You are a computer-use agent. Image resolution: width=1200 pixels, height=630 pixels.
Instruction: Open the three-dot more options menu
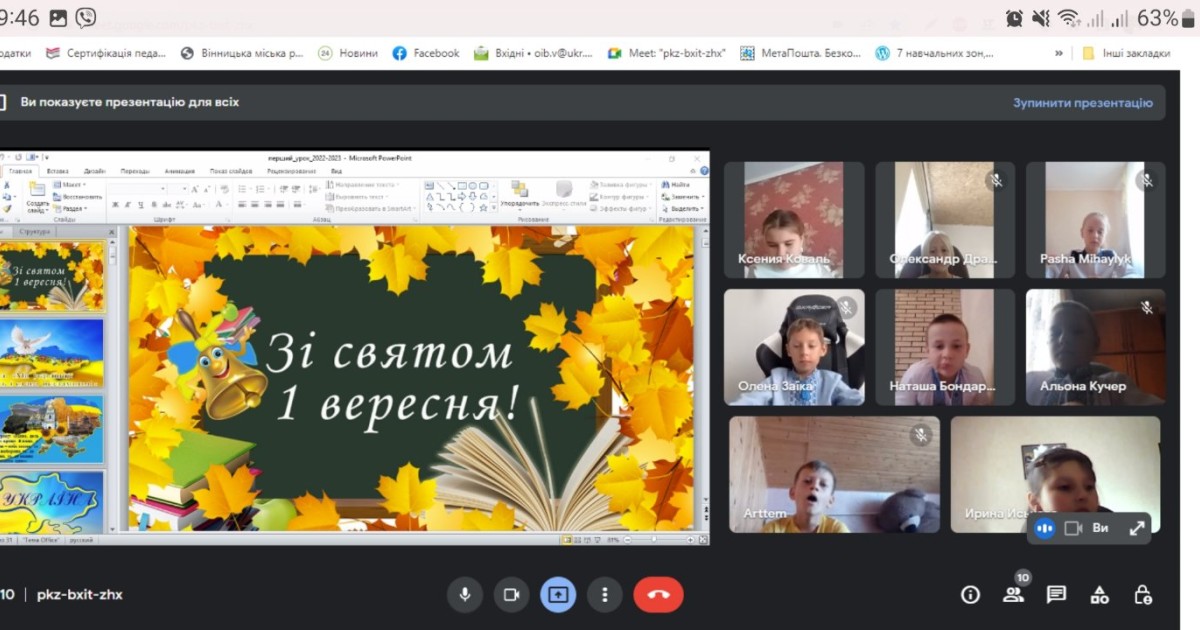point(604,594)
